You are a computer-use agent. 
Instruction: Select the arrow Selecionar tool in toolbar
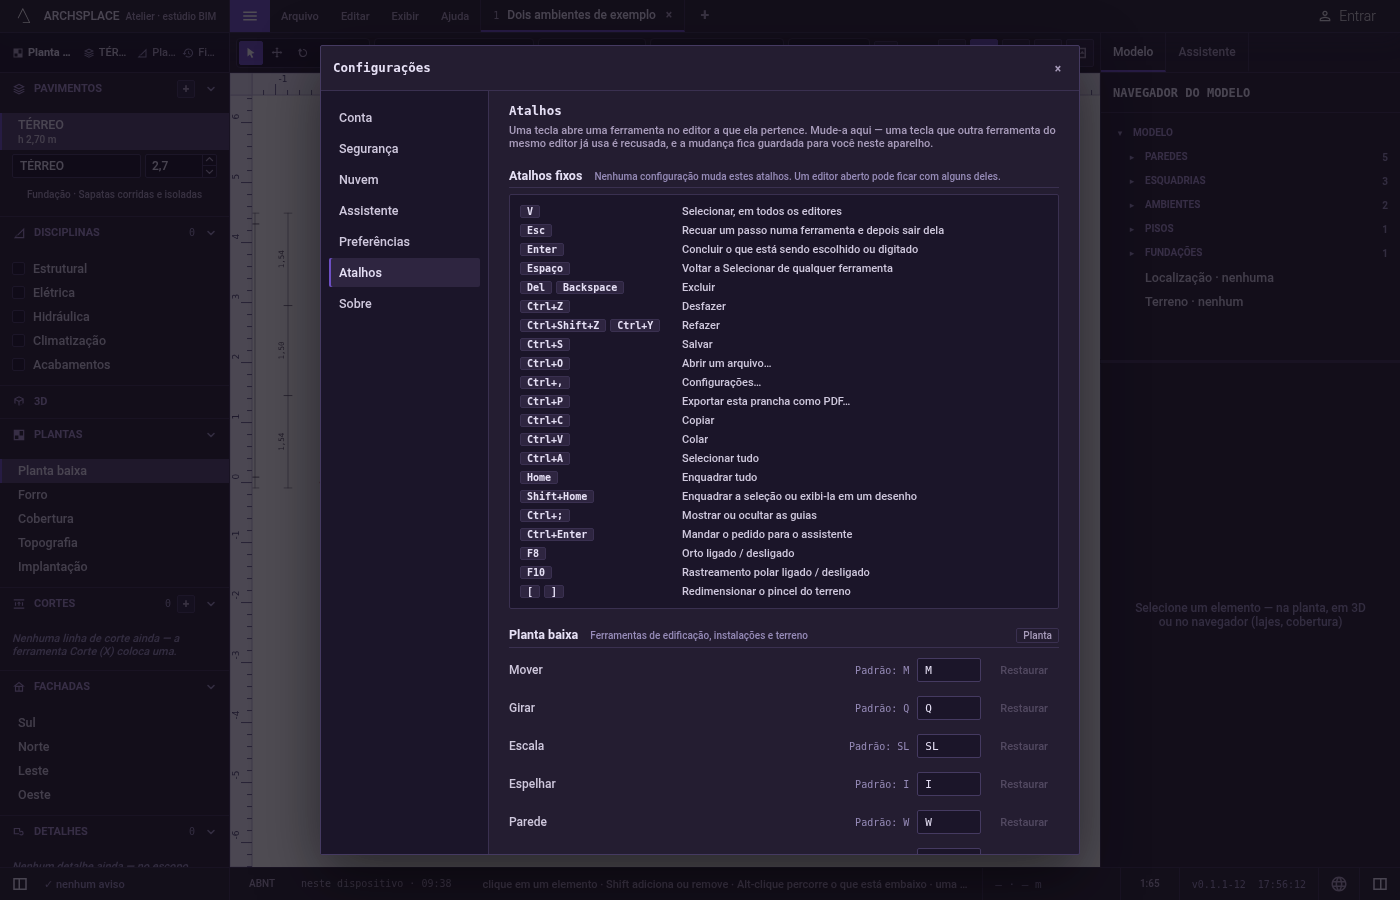click(x=250, y=53)
